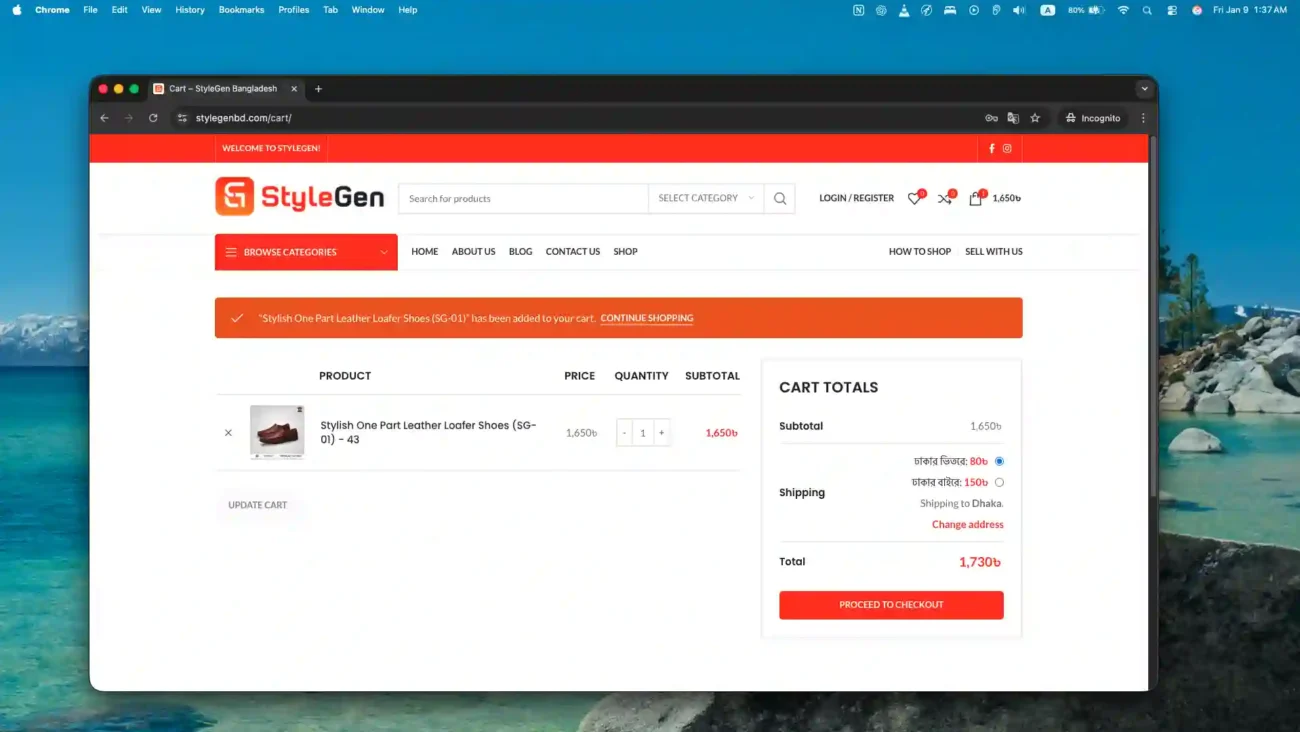Reload the cart page
Viewport: 1300px width, 732px height.
[x=153, y=118]
